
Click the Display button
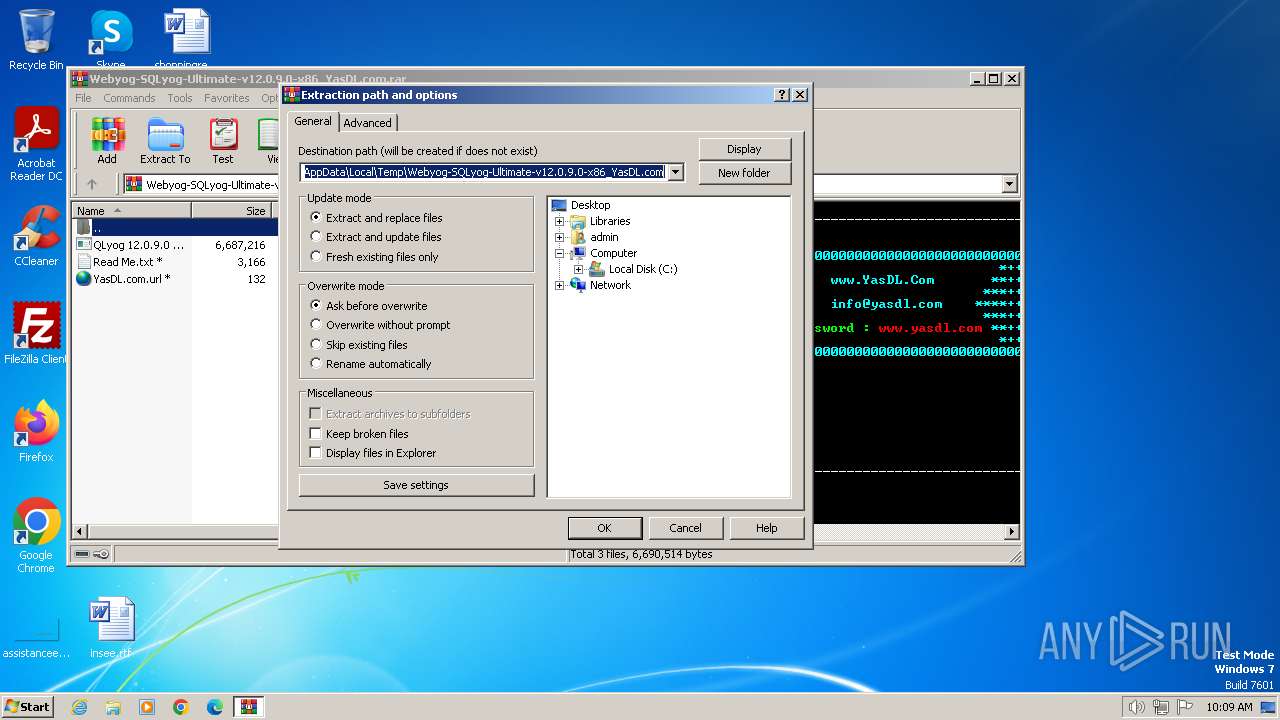pyautogui.click(x=744, y=149)
